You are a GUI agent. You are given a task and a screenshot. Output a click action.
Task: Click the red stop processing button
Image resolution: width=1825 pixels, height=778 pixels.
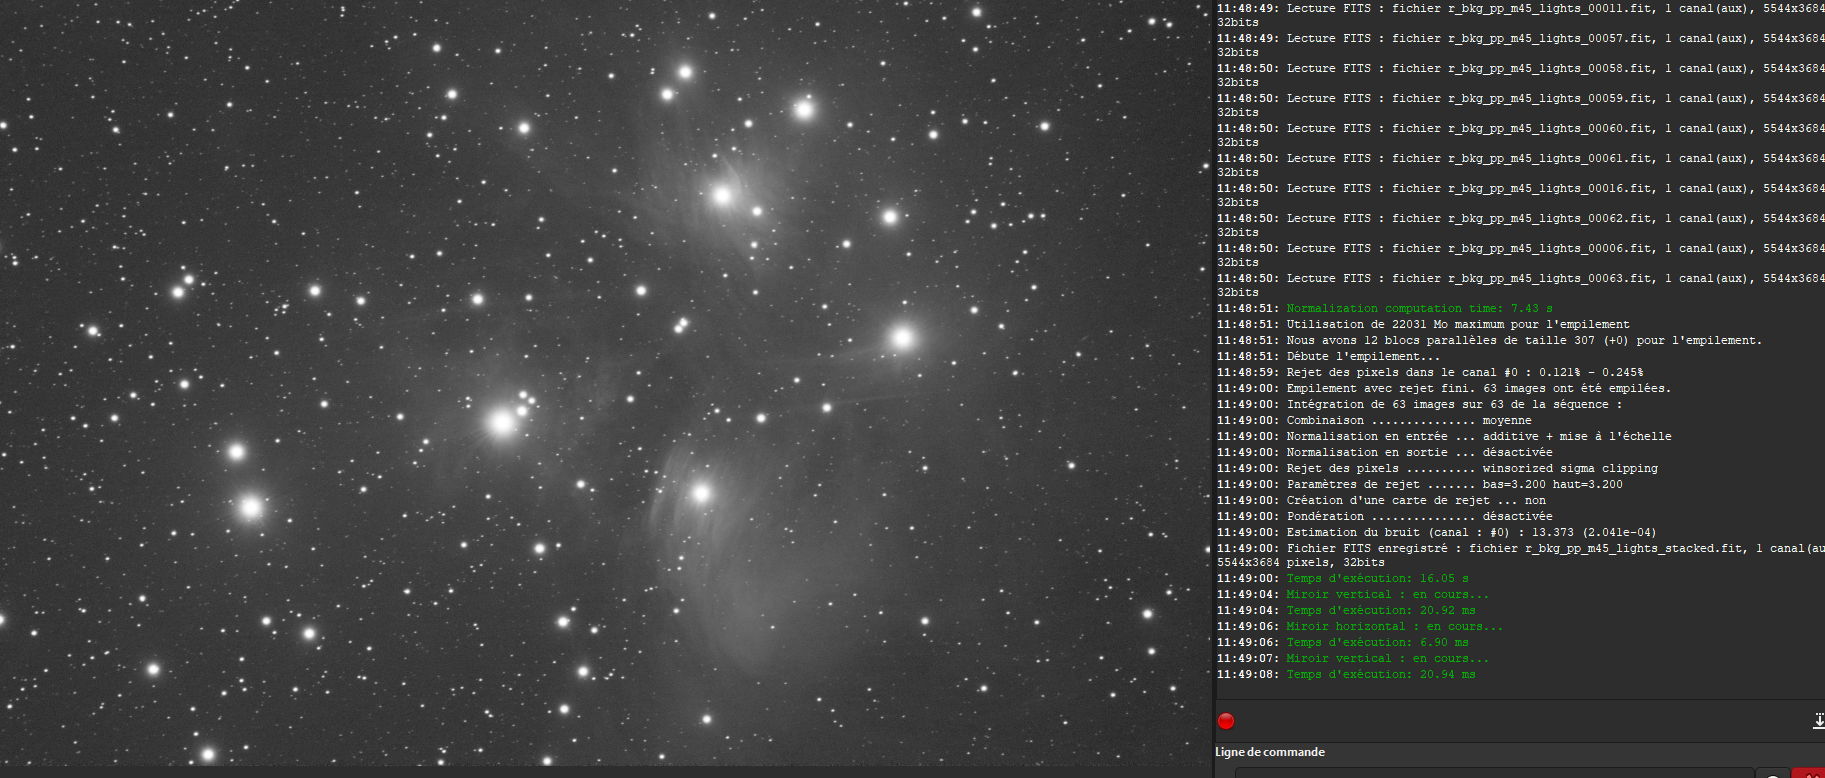coord(1226,721)
